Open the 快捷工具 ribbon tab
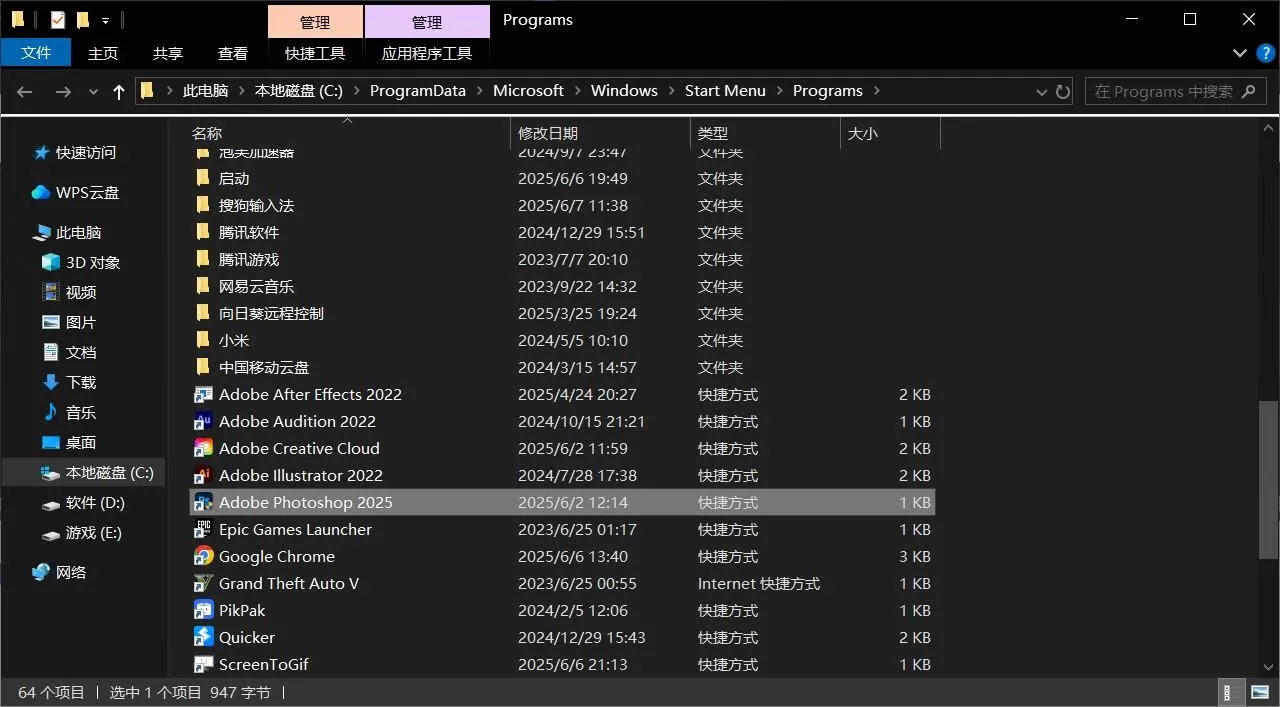The height and width of the screenshot is (707, 1280). point(315,53)
